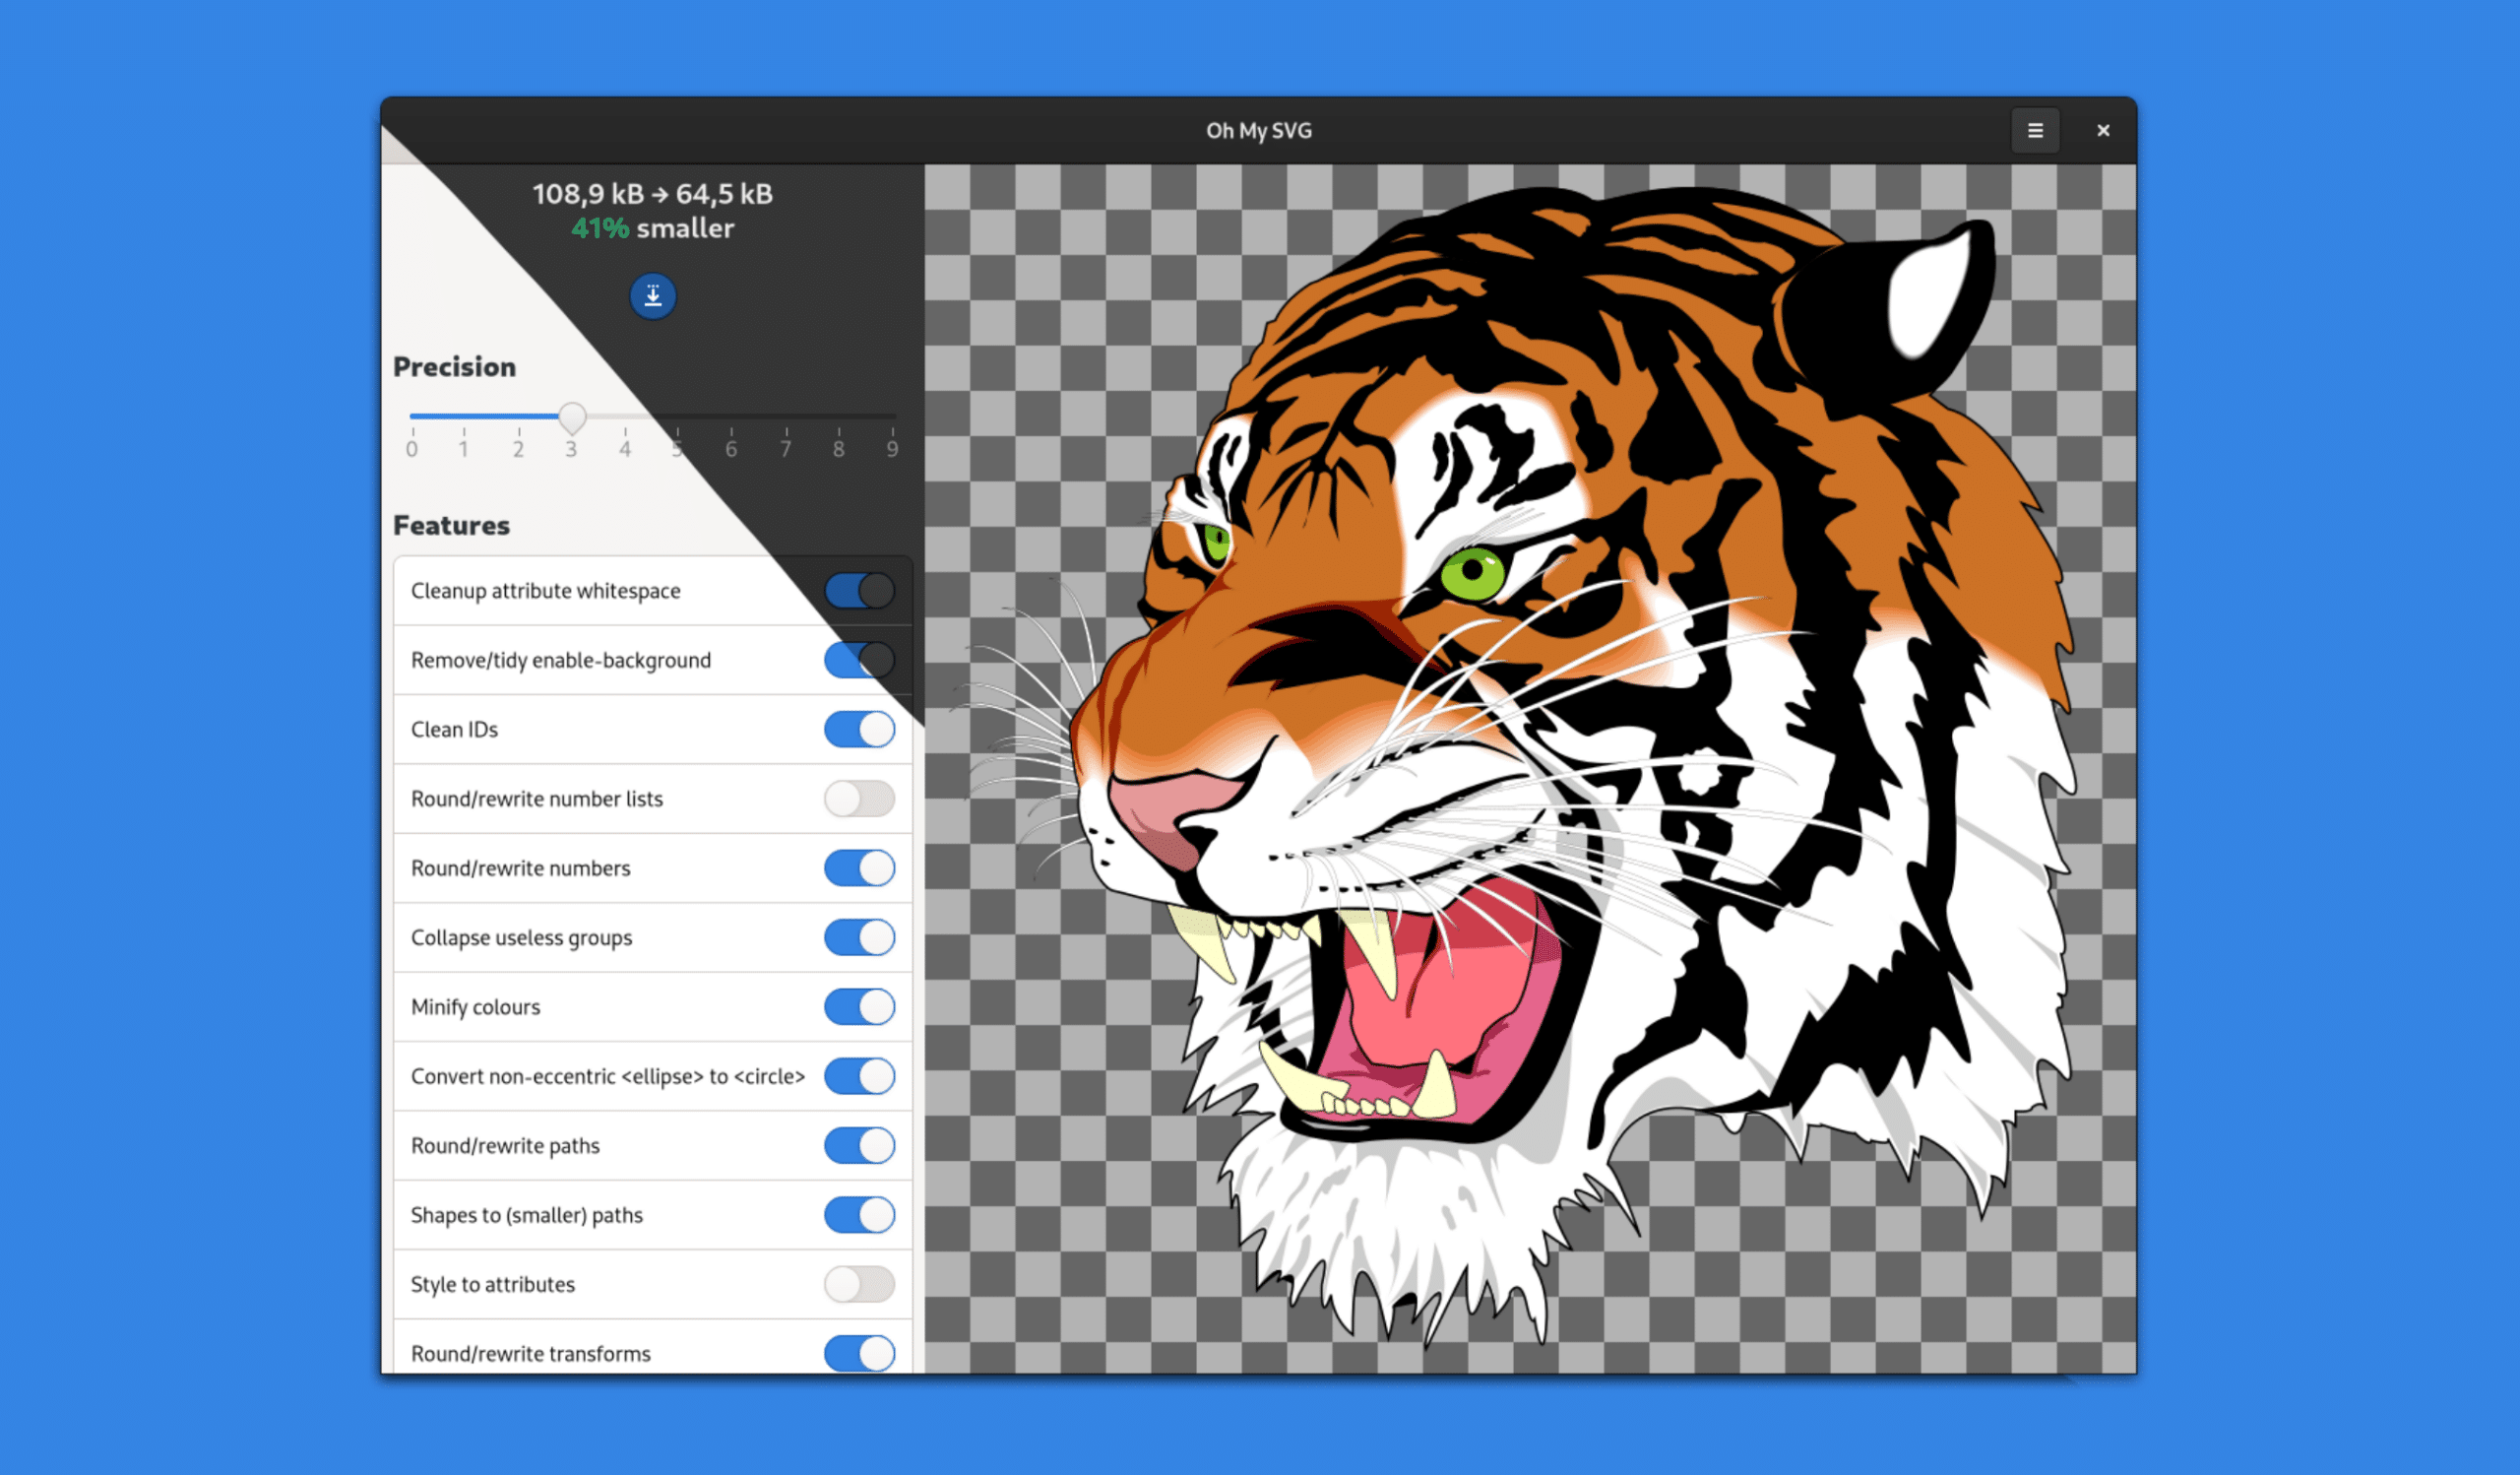Close the Oh My SVG window
Viewport: 2520px width, 1475px height.
coord(2102,131)
